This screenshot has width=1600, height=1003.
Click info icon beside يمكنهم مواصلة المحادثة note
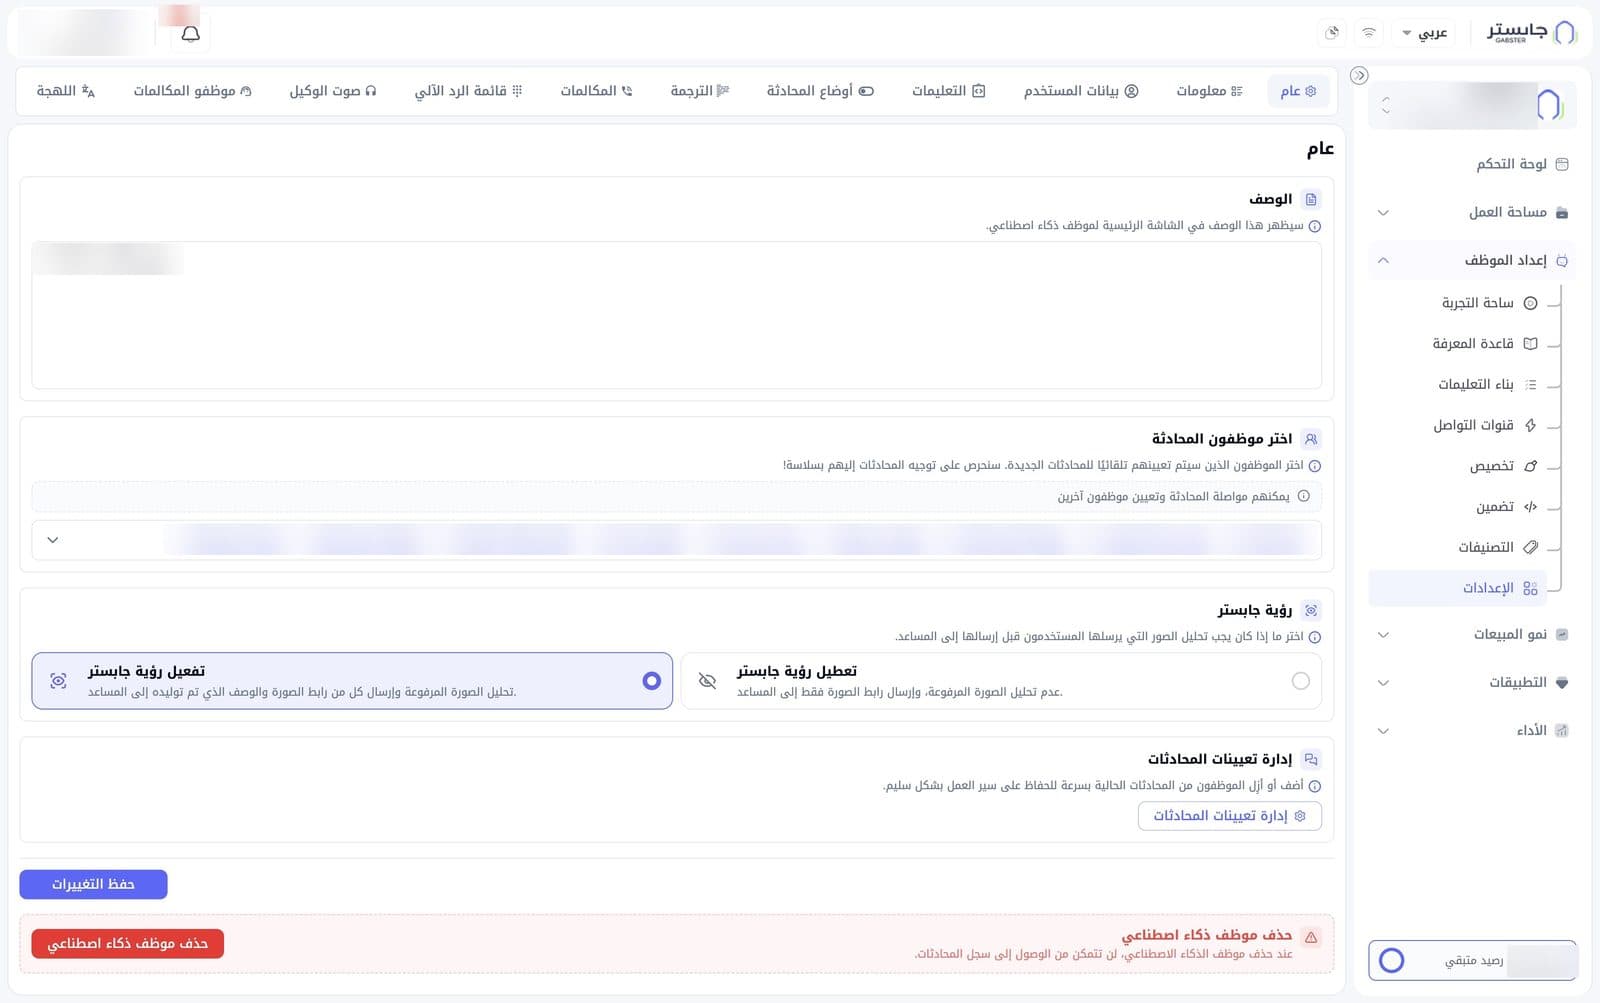(1304, 496)
